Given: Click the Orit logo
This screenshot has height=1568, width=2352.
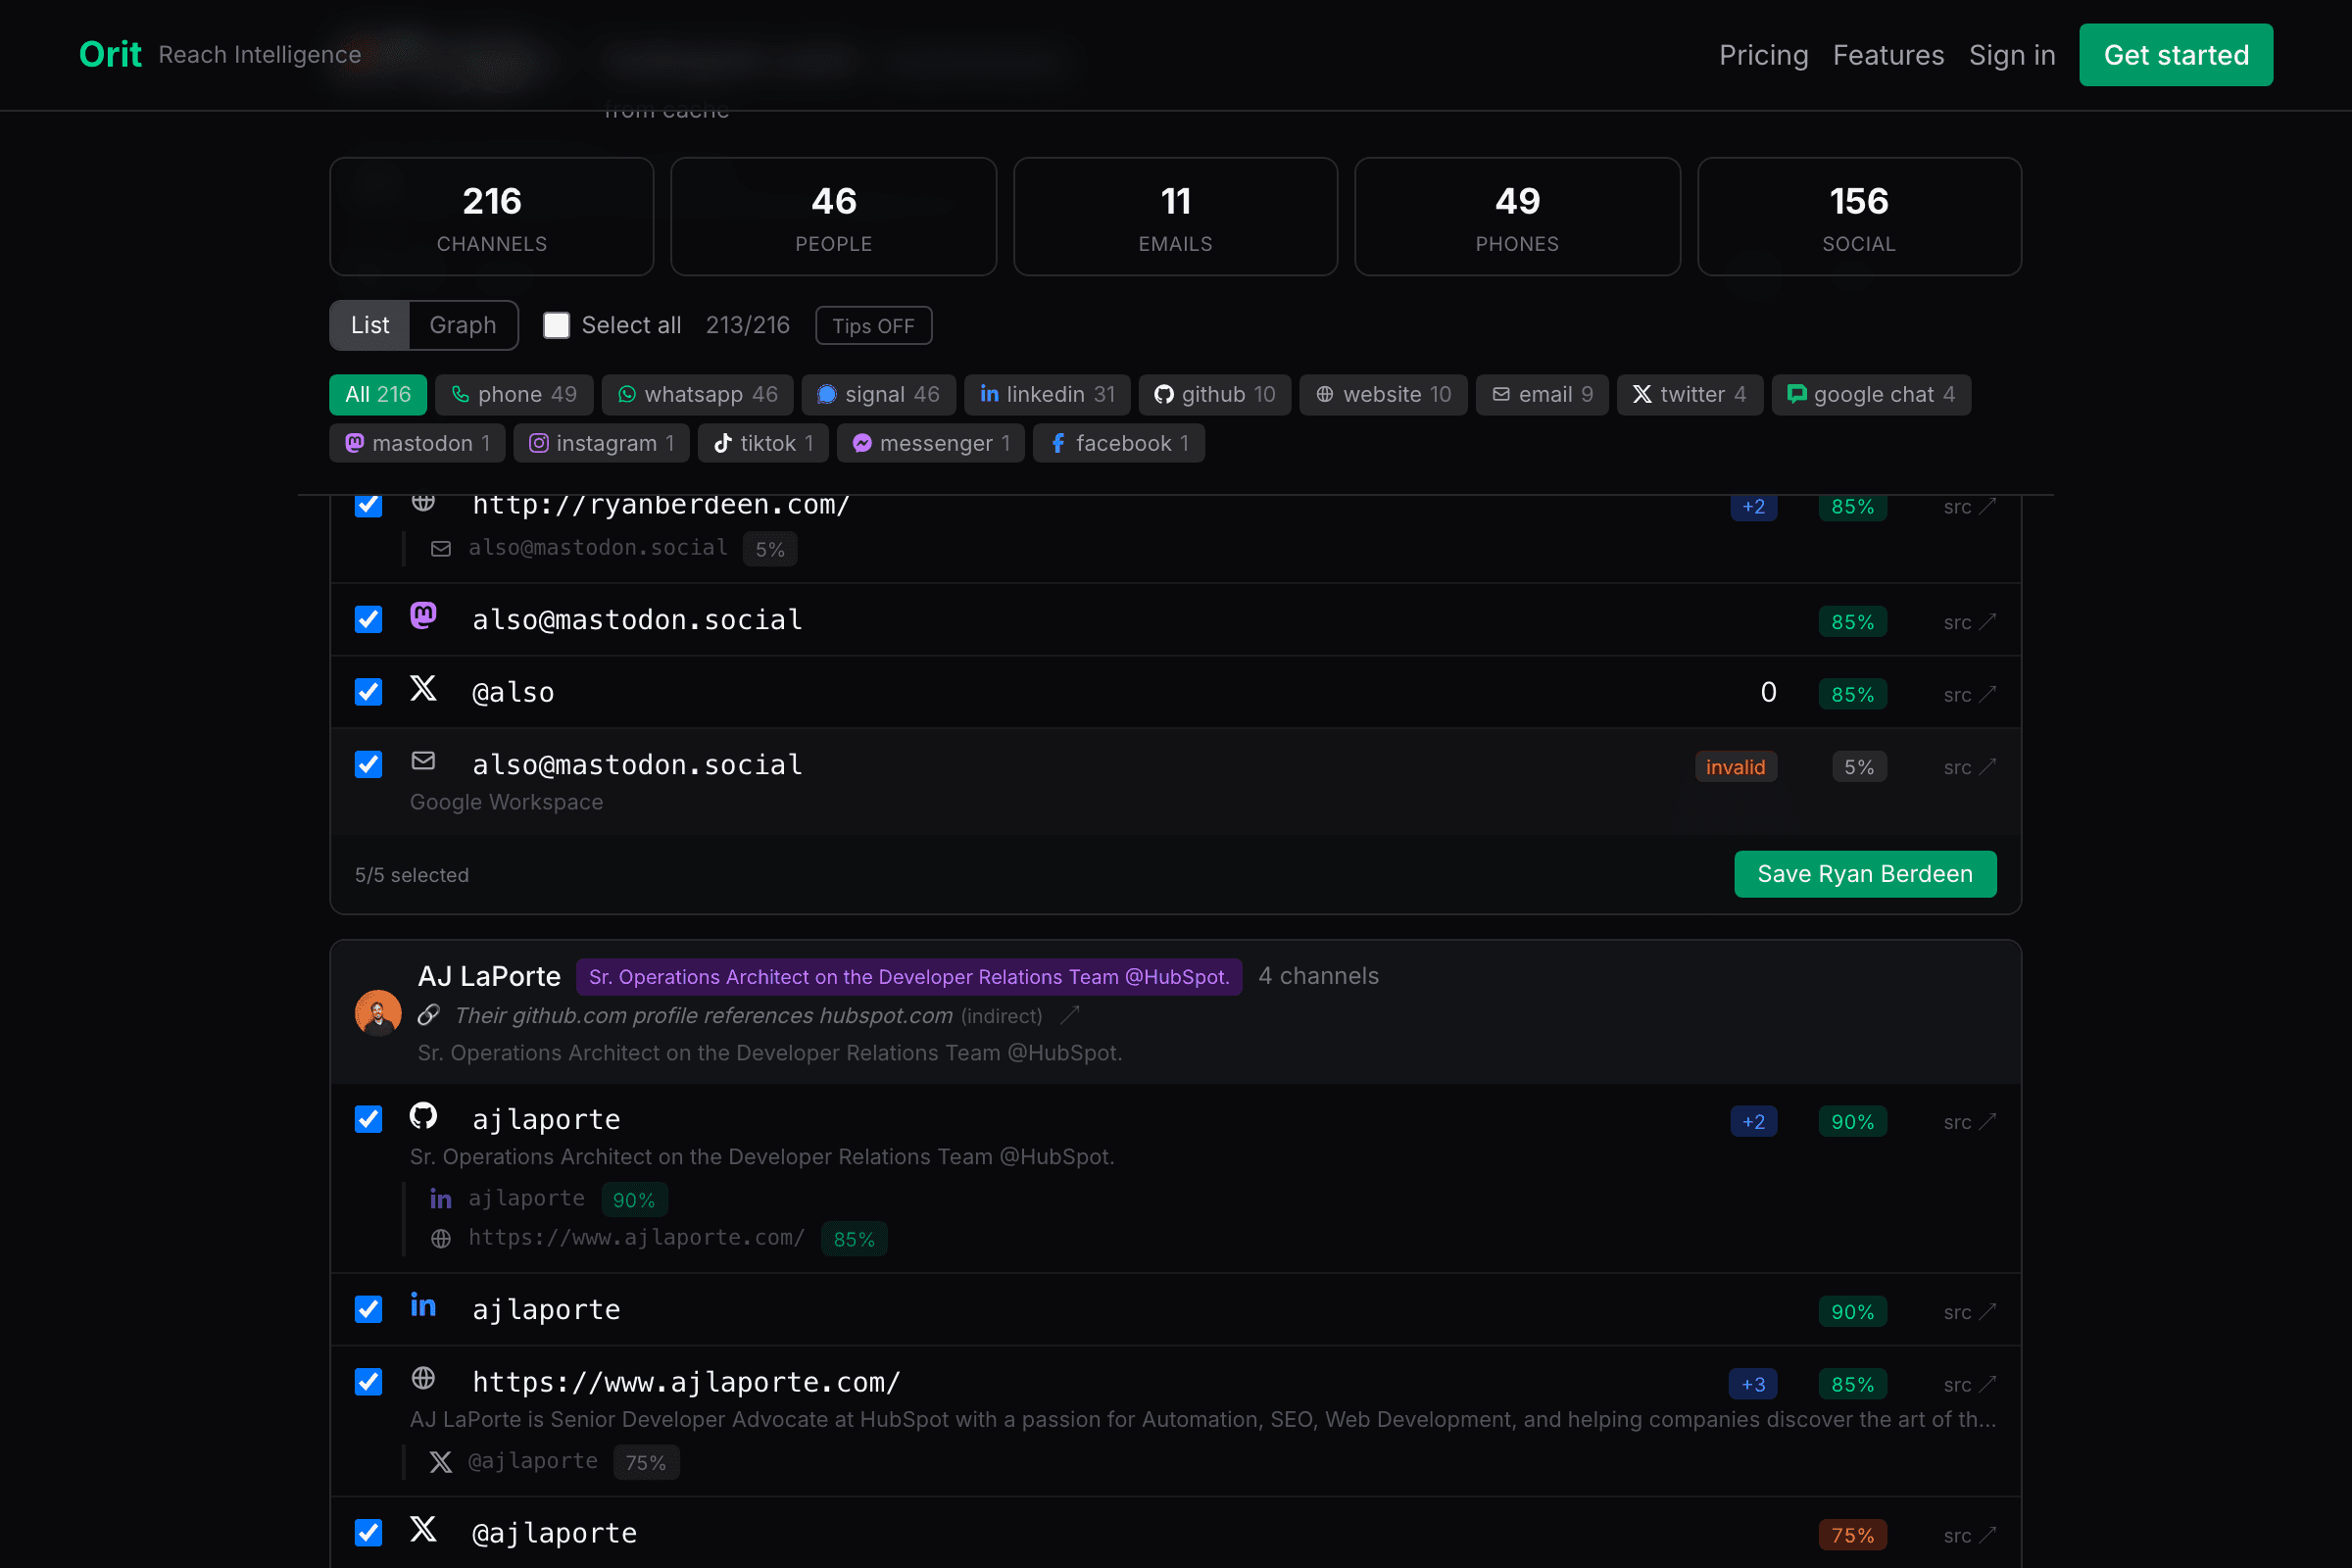Looking at the screenshot, I should (110, 55).
